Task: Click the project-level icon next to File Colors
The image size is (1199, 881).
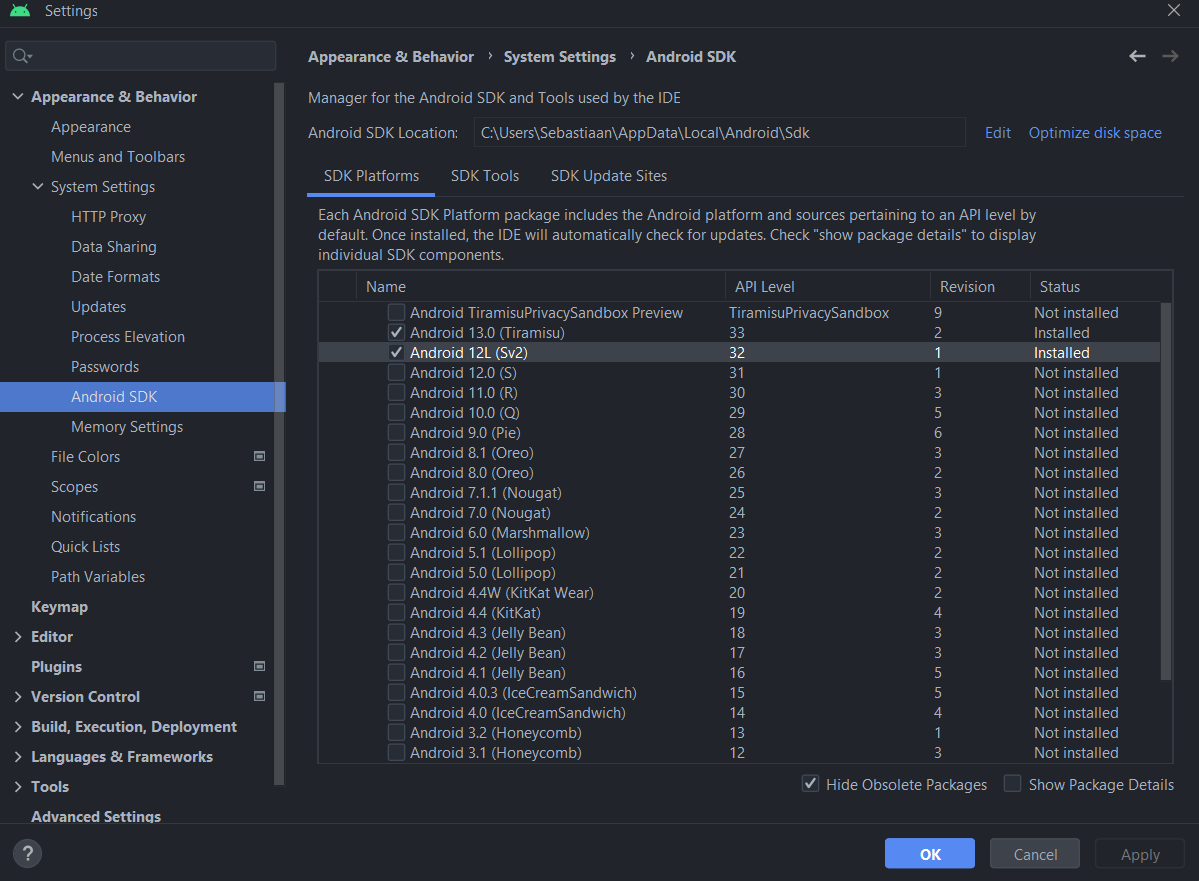Action: (x=259, y=457)
